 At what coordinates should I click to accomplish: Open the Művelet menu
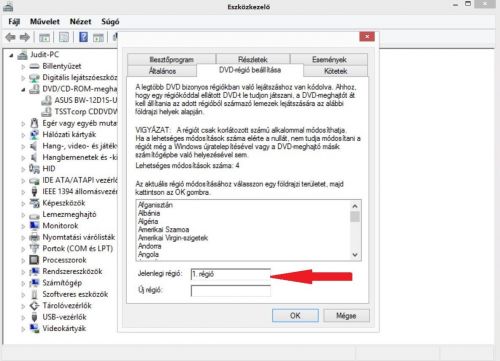(45, 22)
